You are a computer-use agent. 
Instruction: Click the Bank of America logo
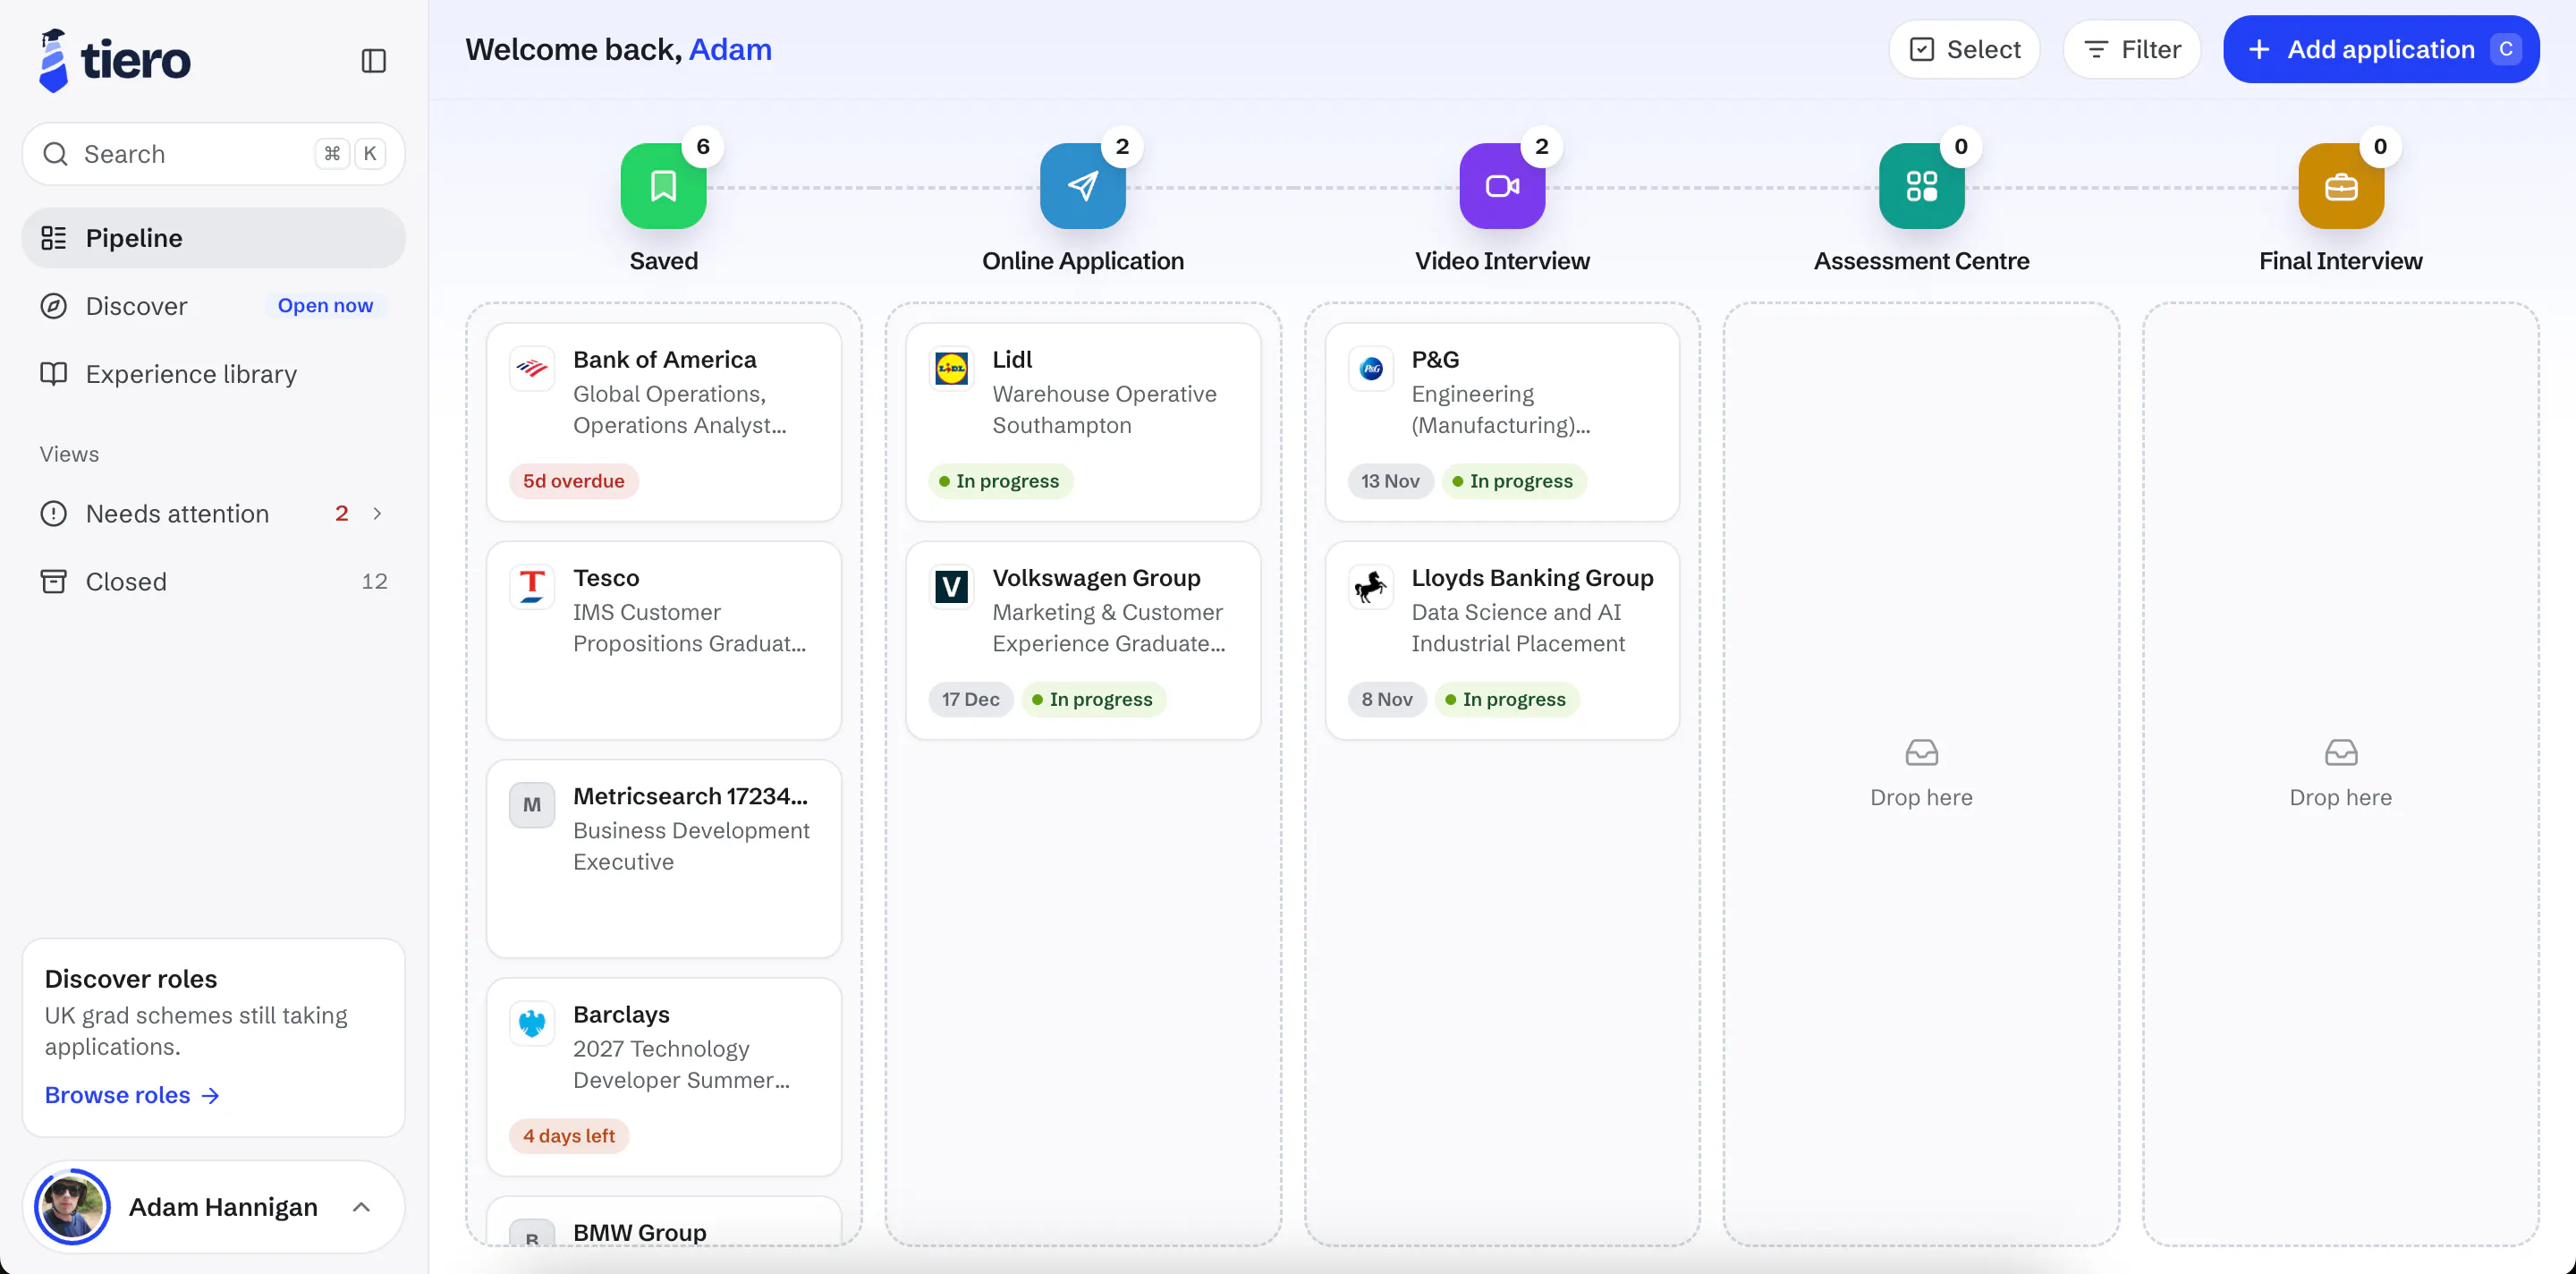(532, 369)
